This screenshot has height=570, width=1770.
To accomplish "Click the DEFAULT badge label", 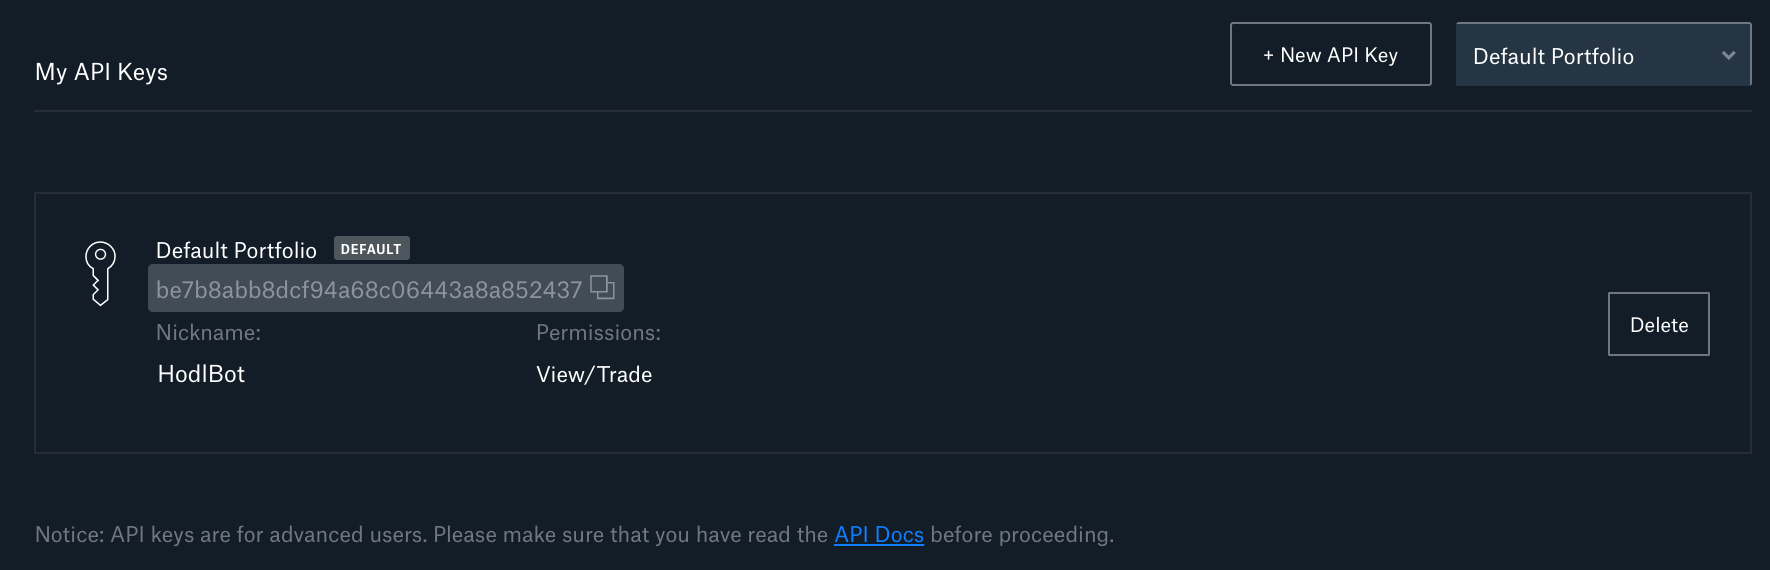I will click(371, 249).
